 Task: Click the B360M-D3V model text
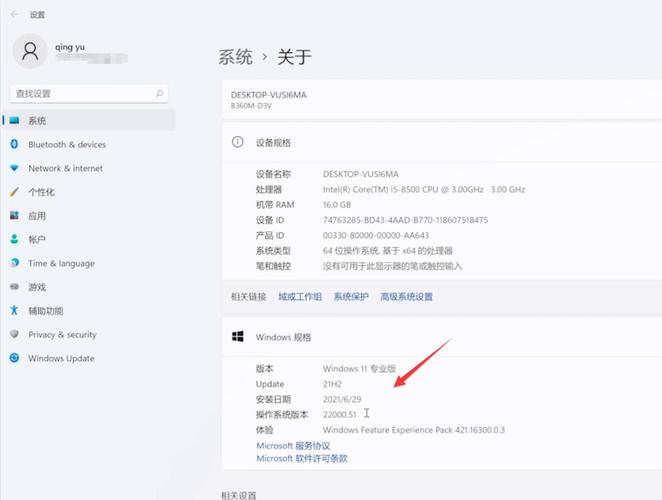point(251,106)
